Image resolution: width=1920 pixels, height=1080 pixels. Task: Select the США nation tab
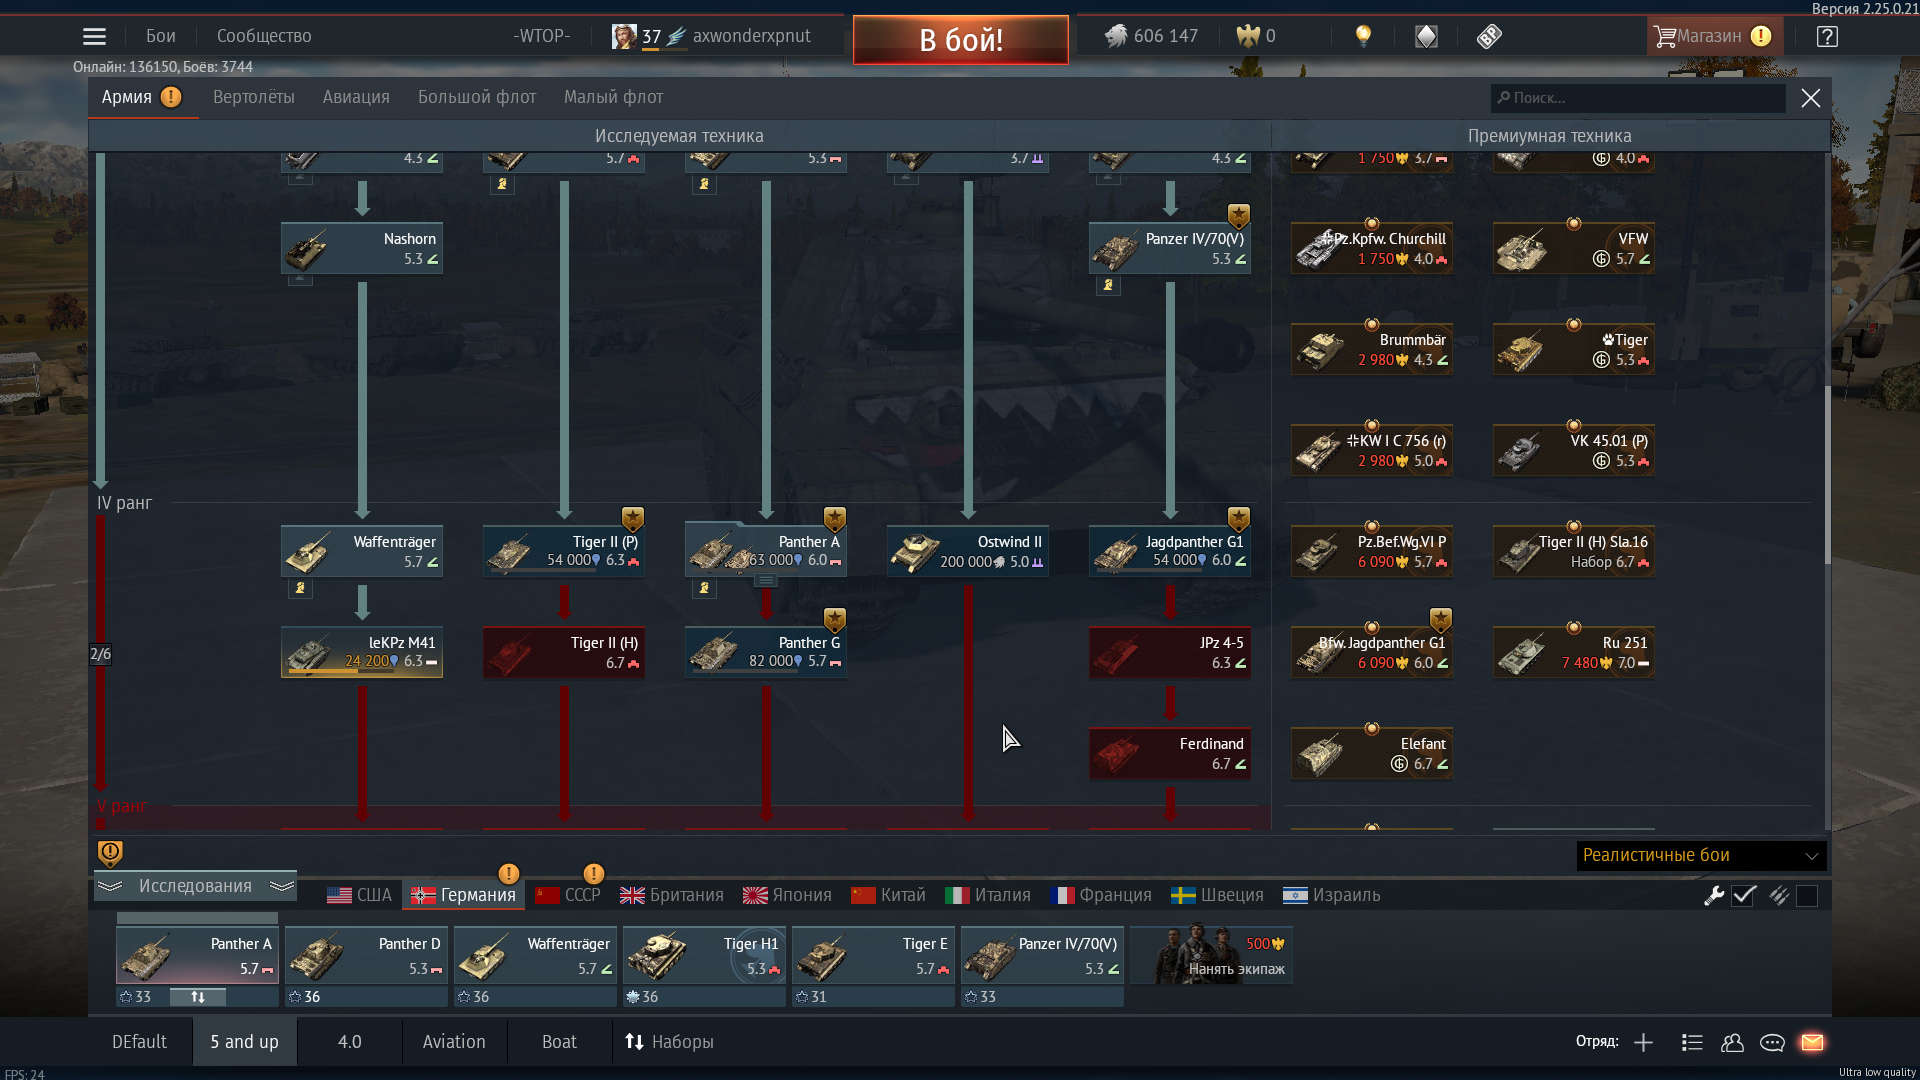(360, 896)
